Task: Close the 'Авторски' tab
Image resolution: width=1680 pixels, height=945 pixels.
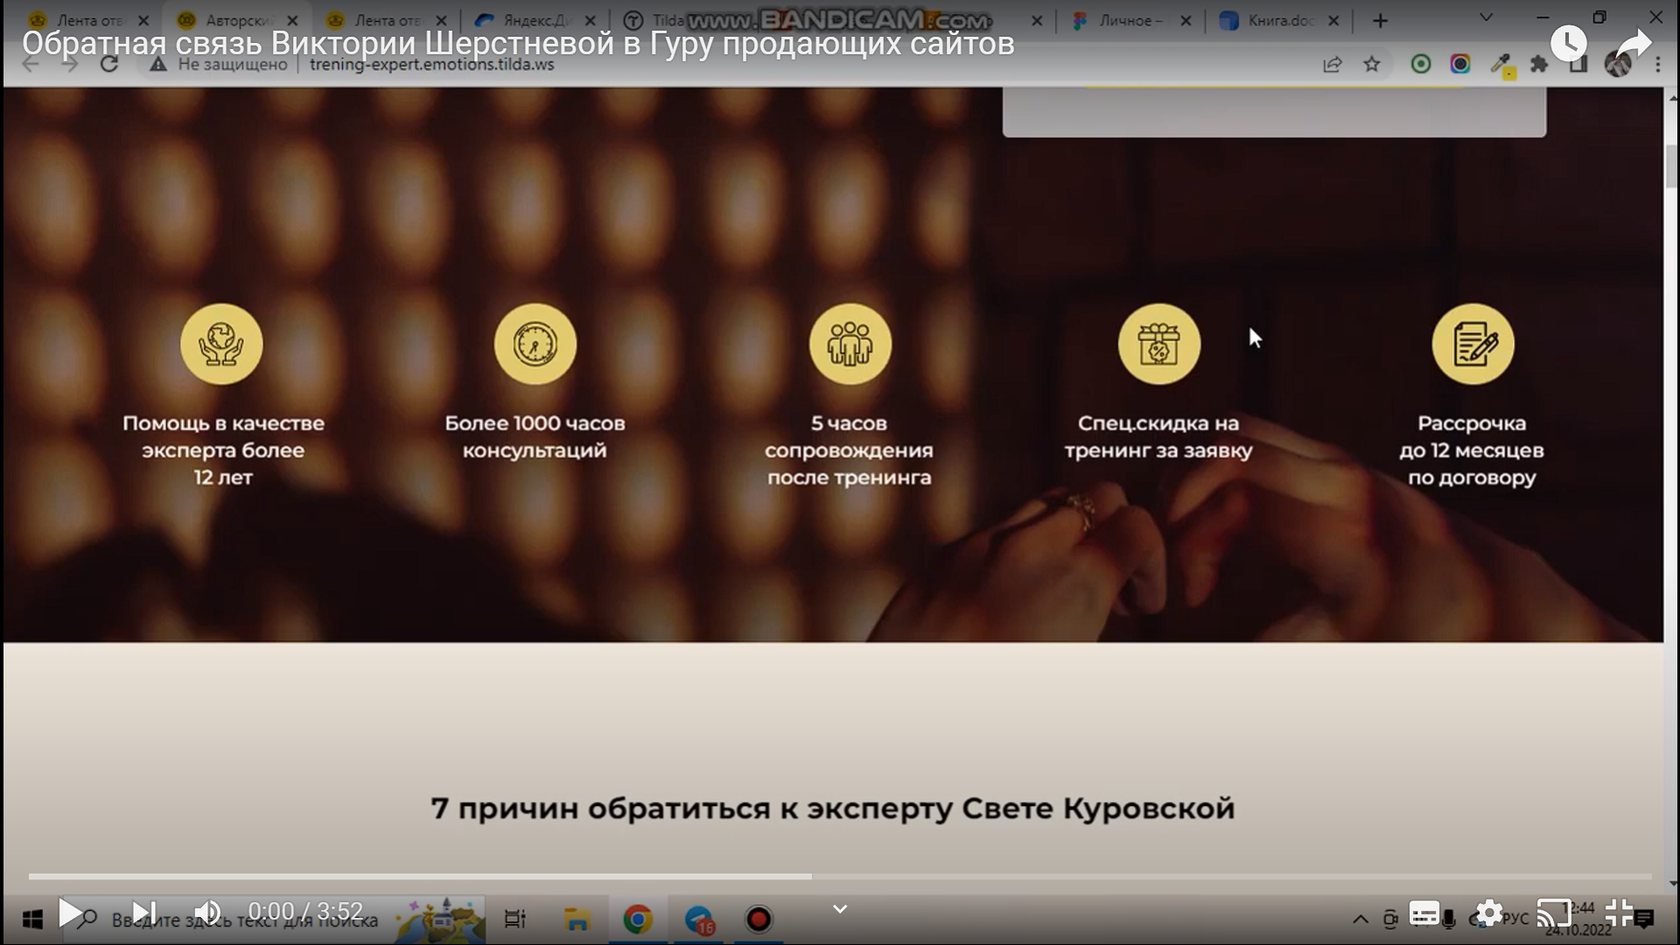Action: click(292, 20)
